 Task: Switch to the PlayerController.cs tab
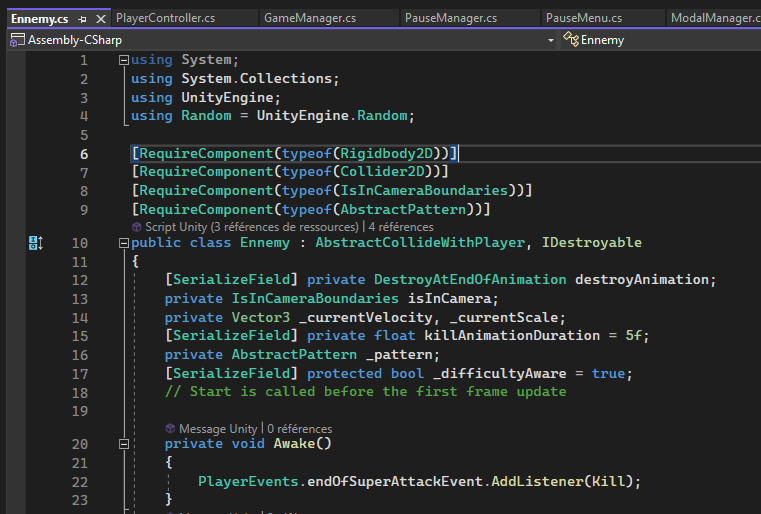coord(165,18)
